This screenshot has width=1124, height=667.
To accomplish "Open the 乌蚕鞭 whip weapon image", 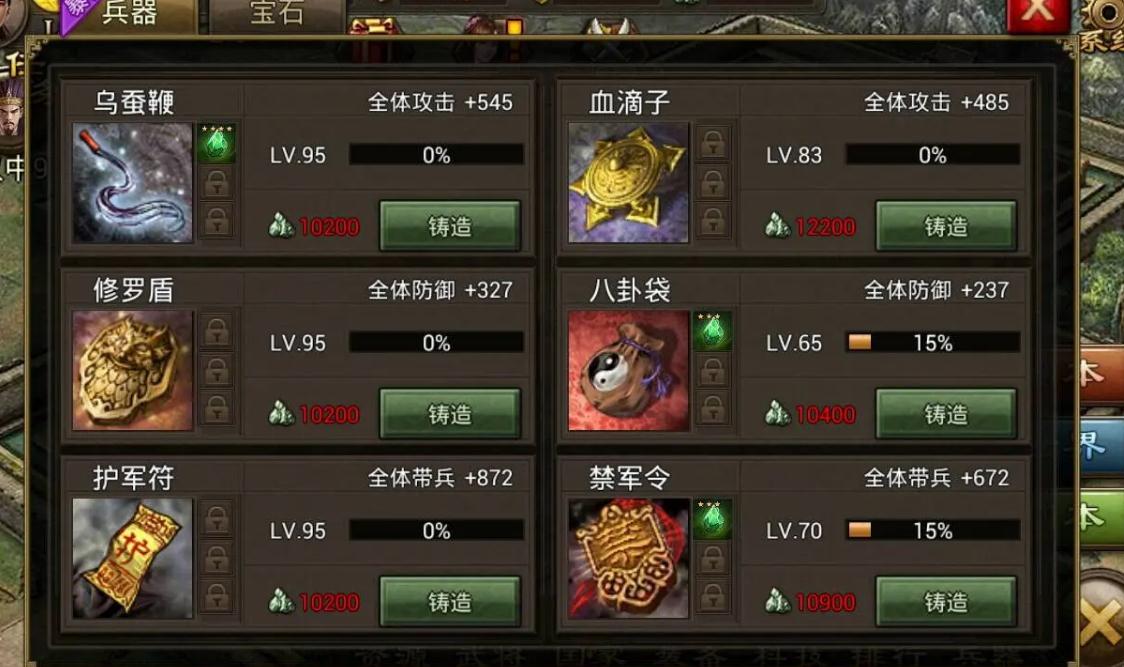I will click(x=133, y=183).
